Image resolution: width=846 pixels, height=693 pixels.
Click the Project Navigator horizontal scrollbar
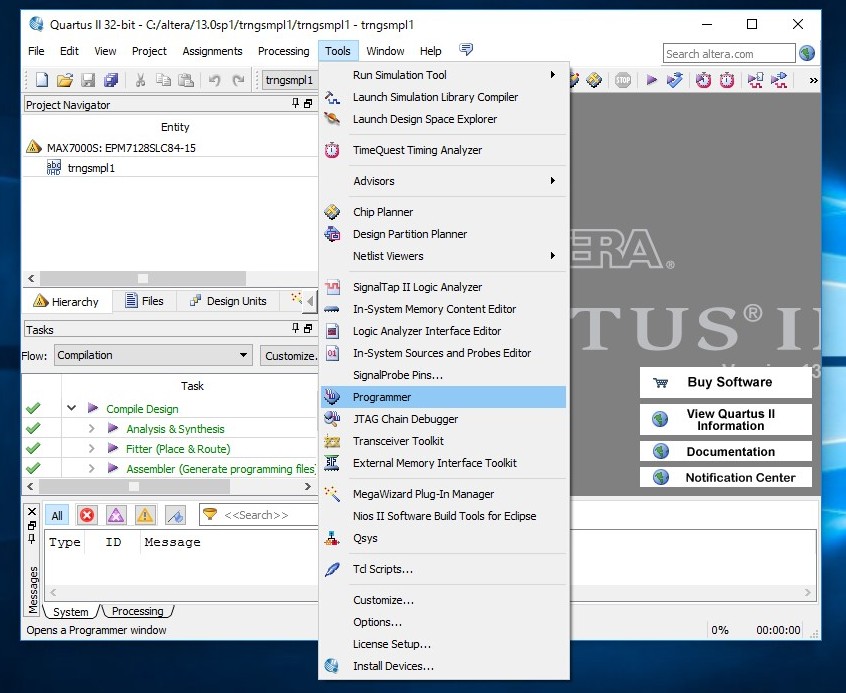(x=143, y=278)
